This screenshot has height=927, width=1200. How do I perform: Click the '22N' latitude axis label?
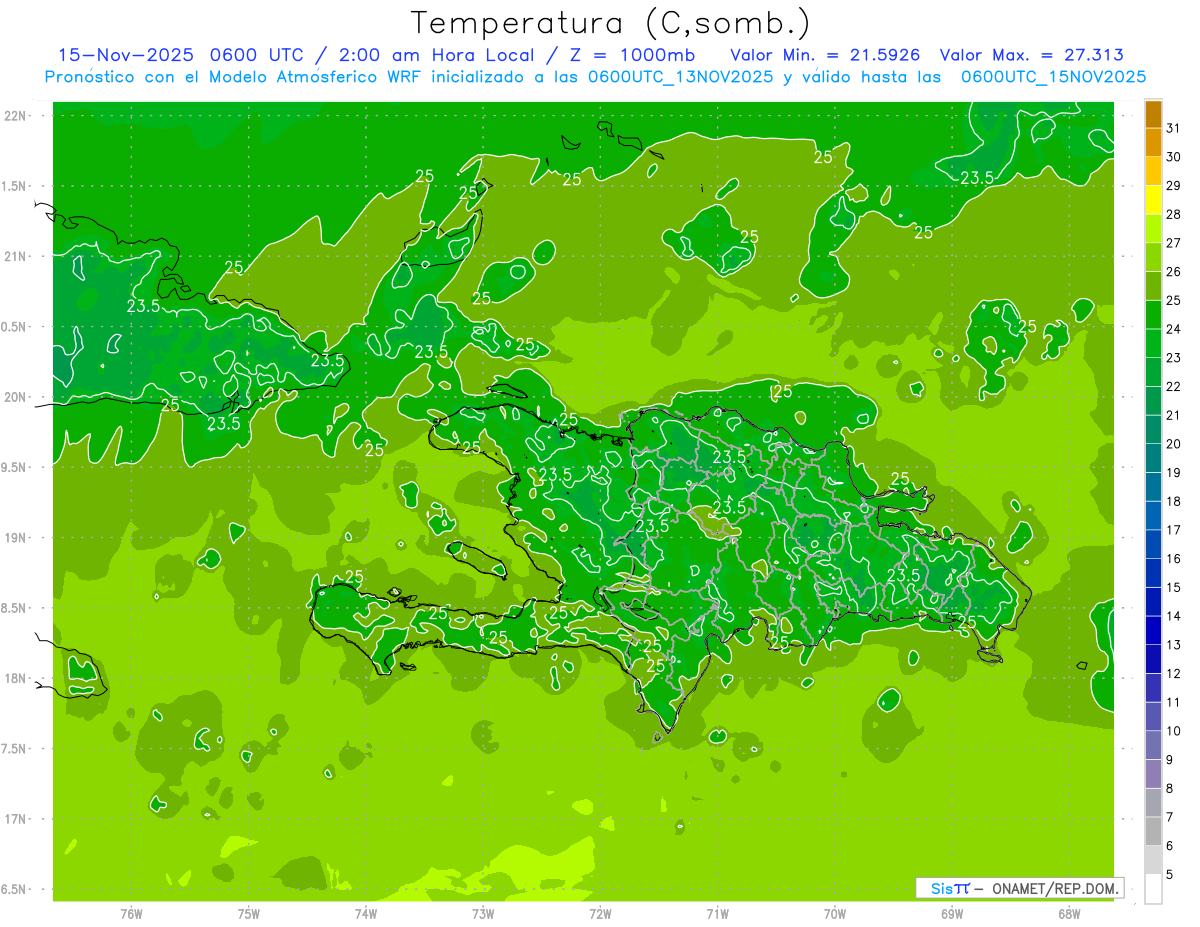point(15,116)
